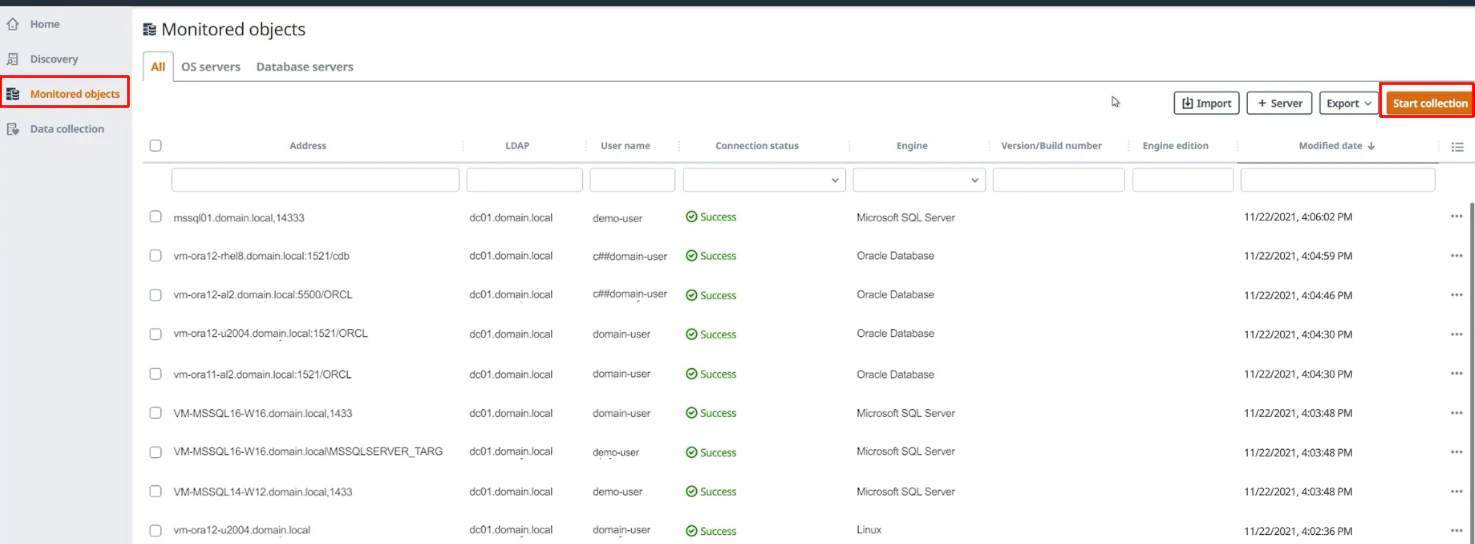Switch to the OS servers tab
The image size is (1475, 544).
tap(210, 67)
